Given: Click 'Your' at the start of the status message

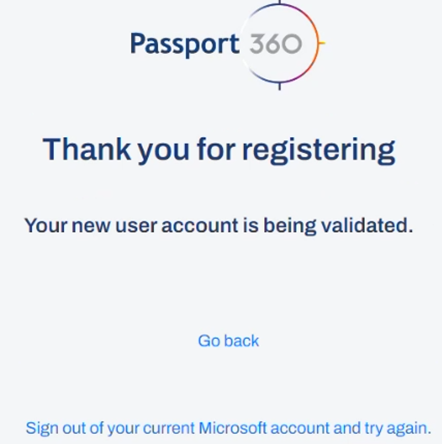Looking at the screenshot, I should point(46,226).
